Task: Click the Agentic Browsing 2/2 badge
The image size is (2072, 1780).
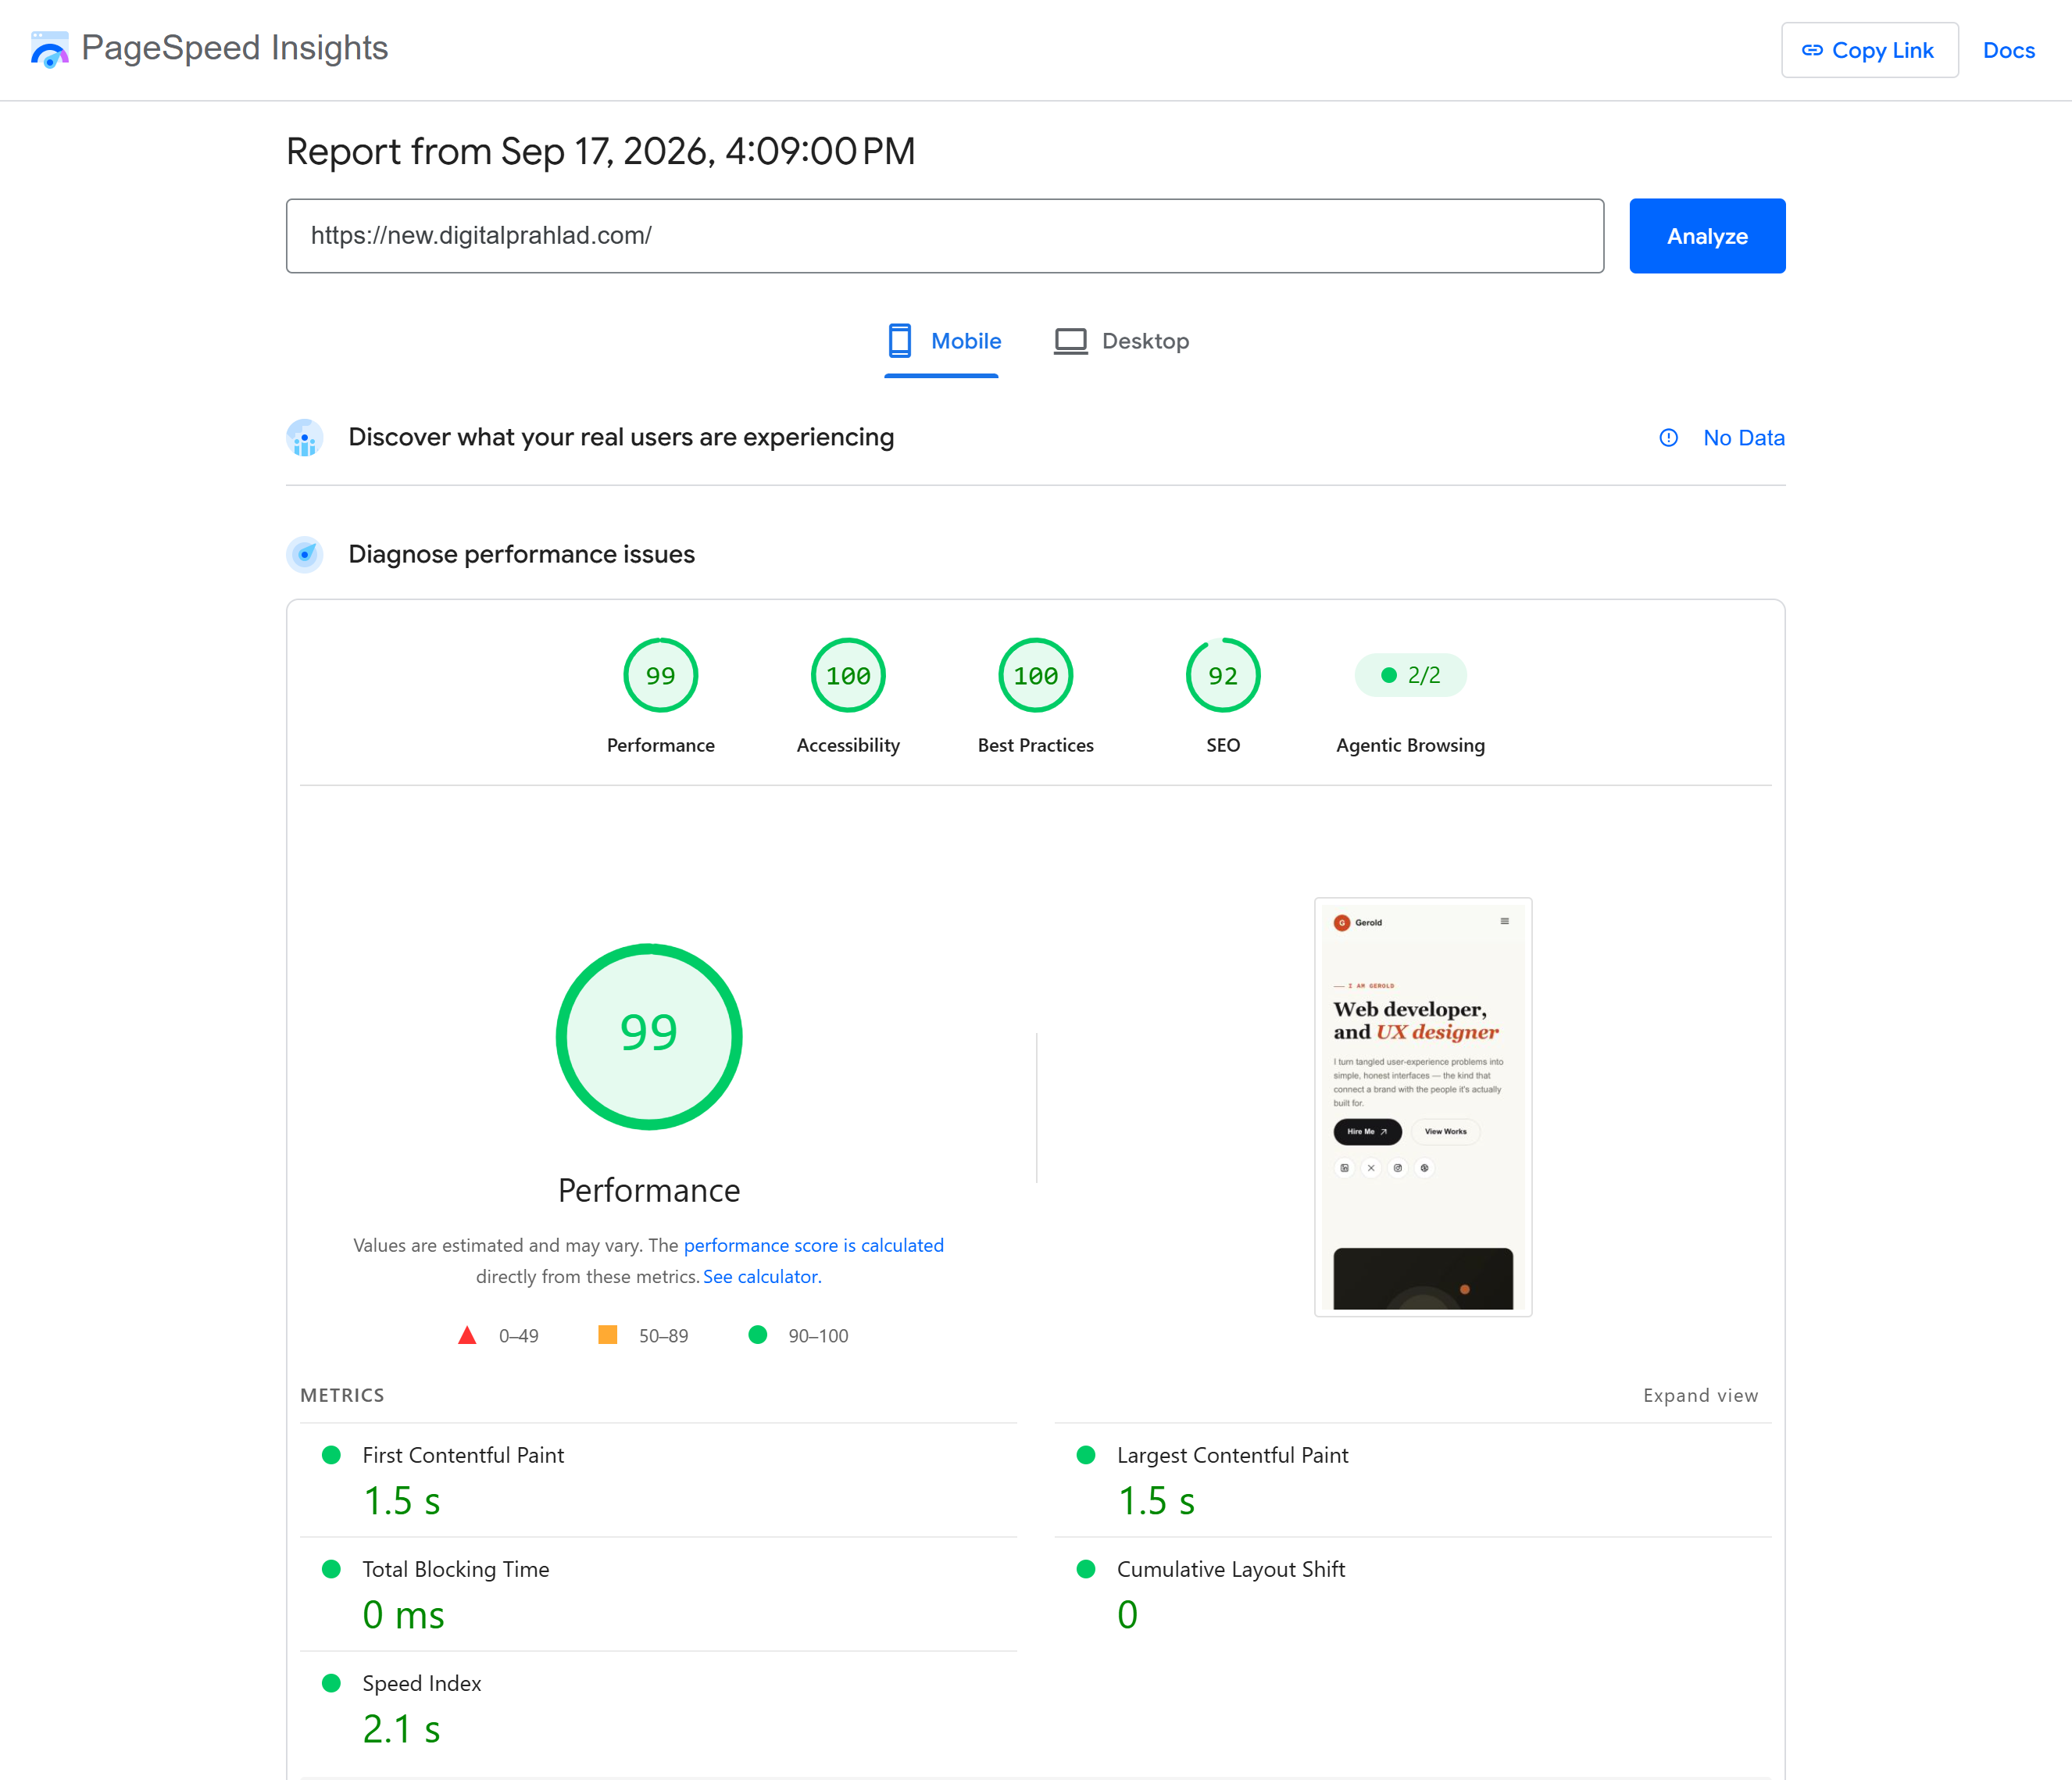Action: coord(1410,675)
